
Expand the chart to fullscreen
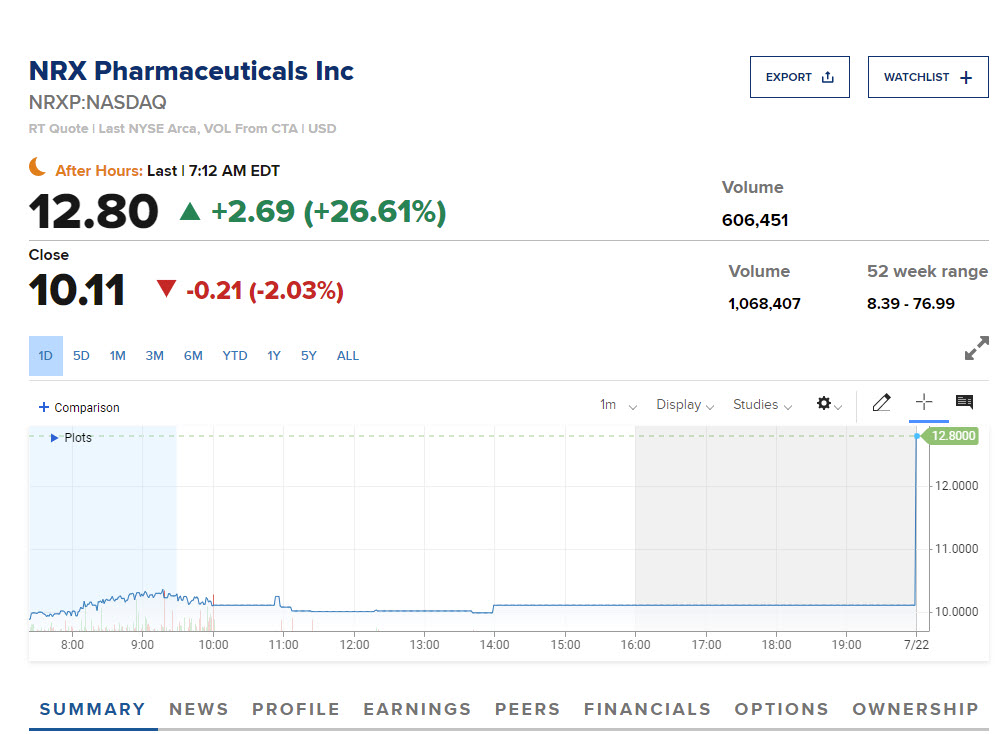coord(976,348)
